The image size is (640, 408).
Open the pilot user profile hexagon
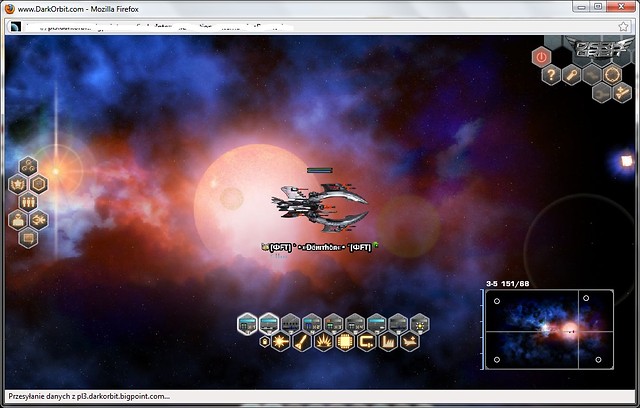[x=18, y=220]
